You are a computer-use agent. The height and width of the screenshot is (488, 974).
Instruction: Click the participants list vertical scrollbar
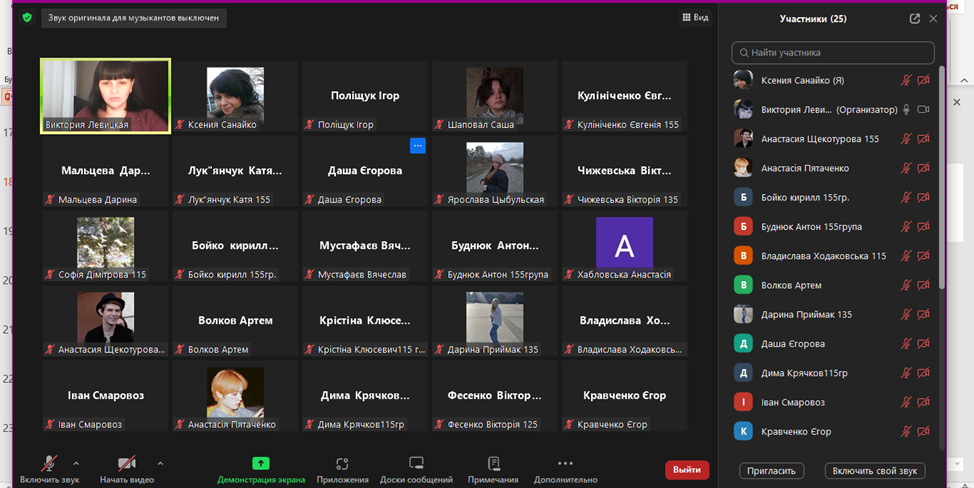(x=941, y=180)
